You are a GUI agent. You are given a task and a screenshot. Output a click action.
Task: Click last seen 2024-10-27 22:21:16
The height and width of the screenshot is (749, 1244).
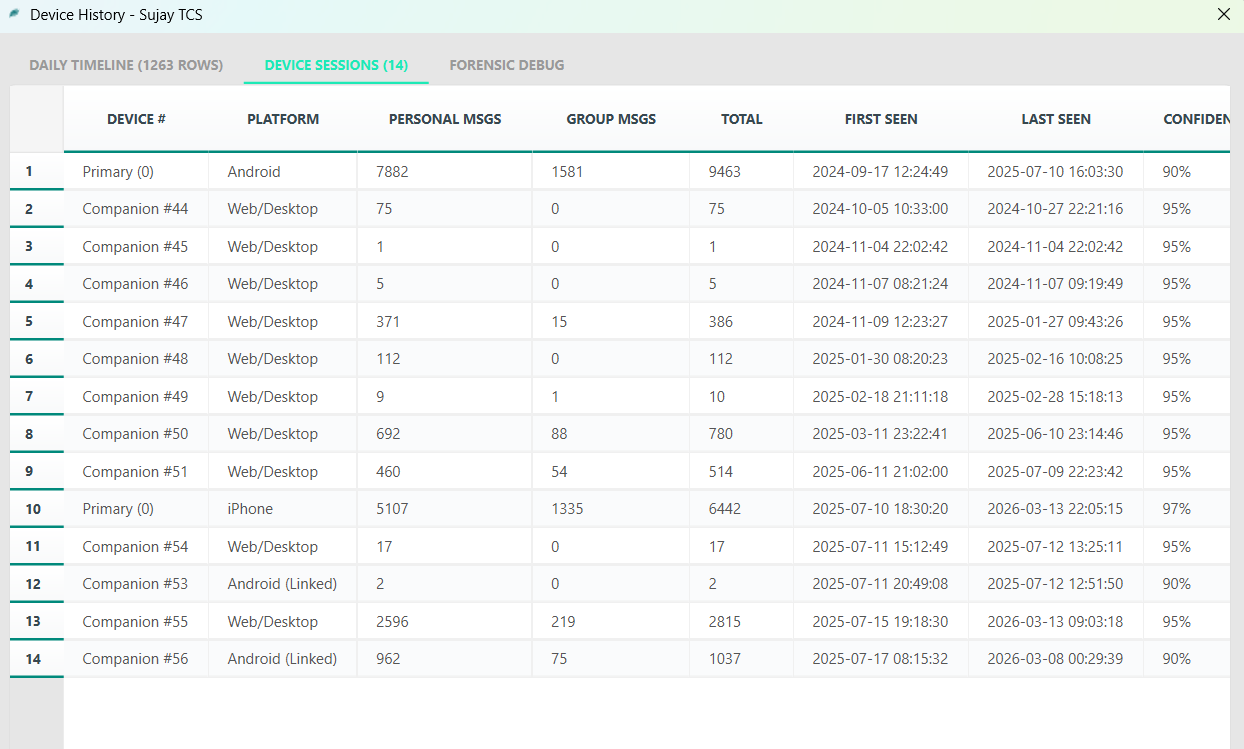coord(1056,209)
